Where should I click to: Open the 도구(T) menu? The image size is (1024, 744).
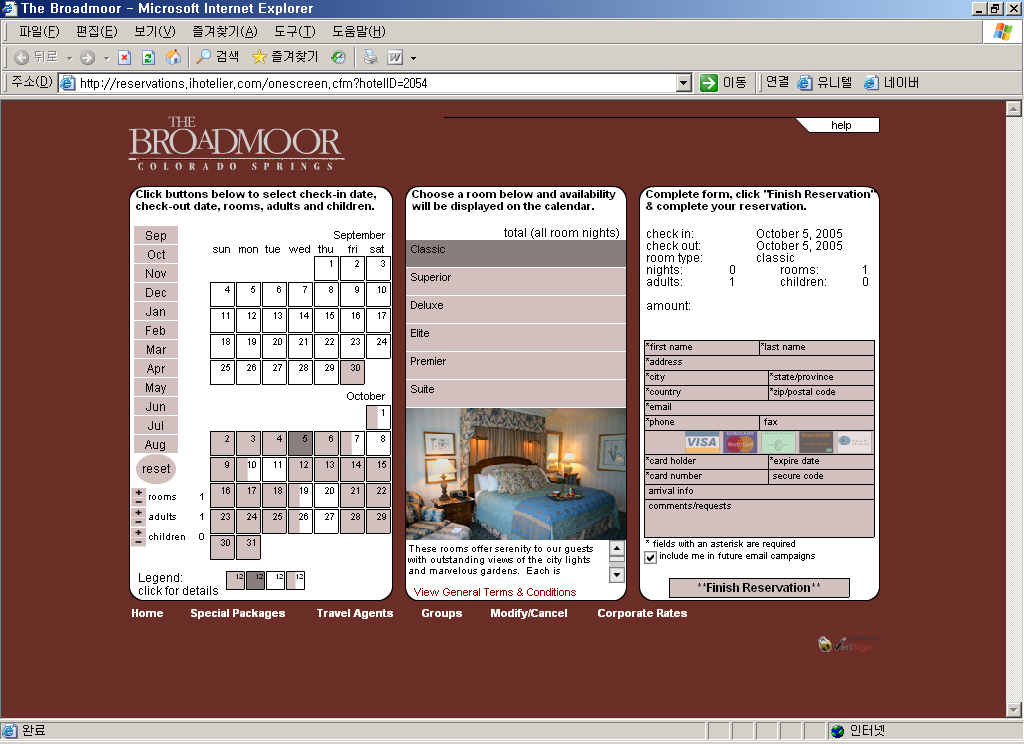point(295,31)
